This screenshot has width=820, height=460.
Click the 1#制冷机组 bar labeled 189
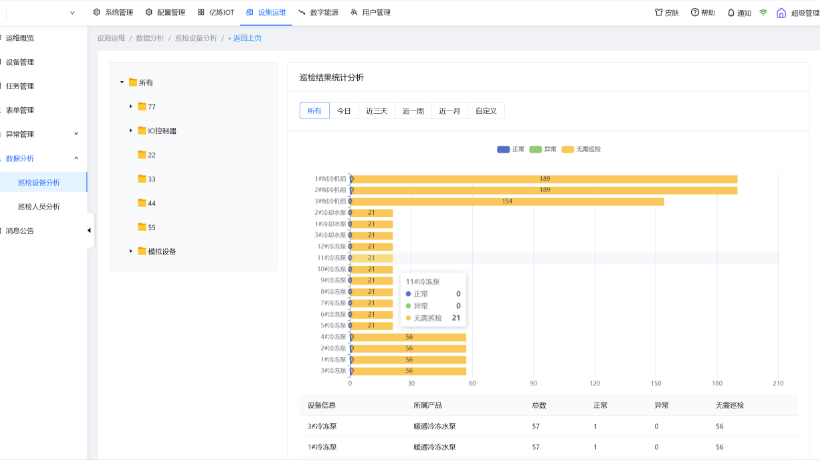pos(544,179)
